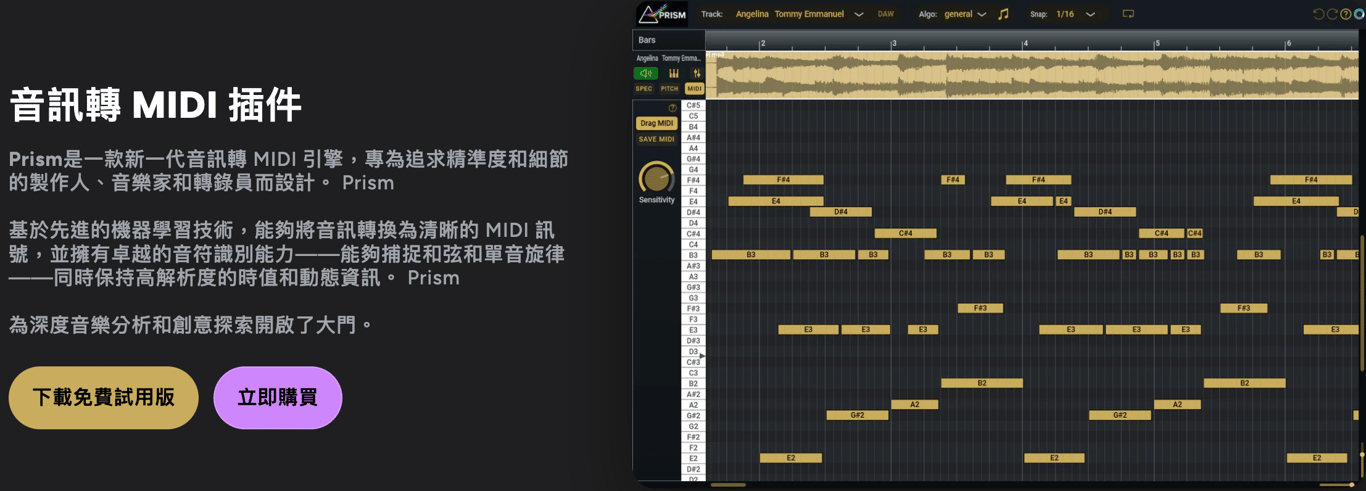Click the colorful ring icon at top right
Image resolution: width=1366 pixels, height=491 pixels.
[1359, 14]
